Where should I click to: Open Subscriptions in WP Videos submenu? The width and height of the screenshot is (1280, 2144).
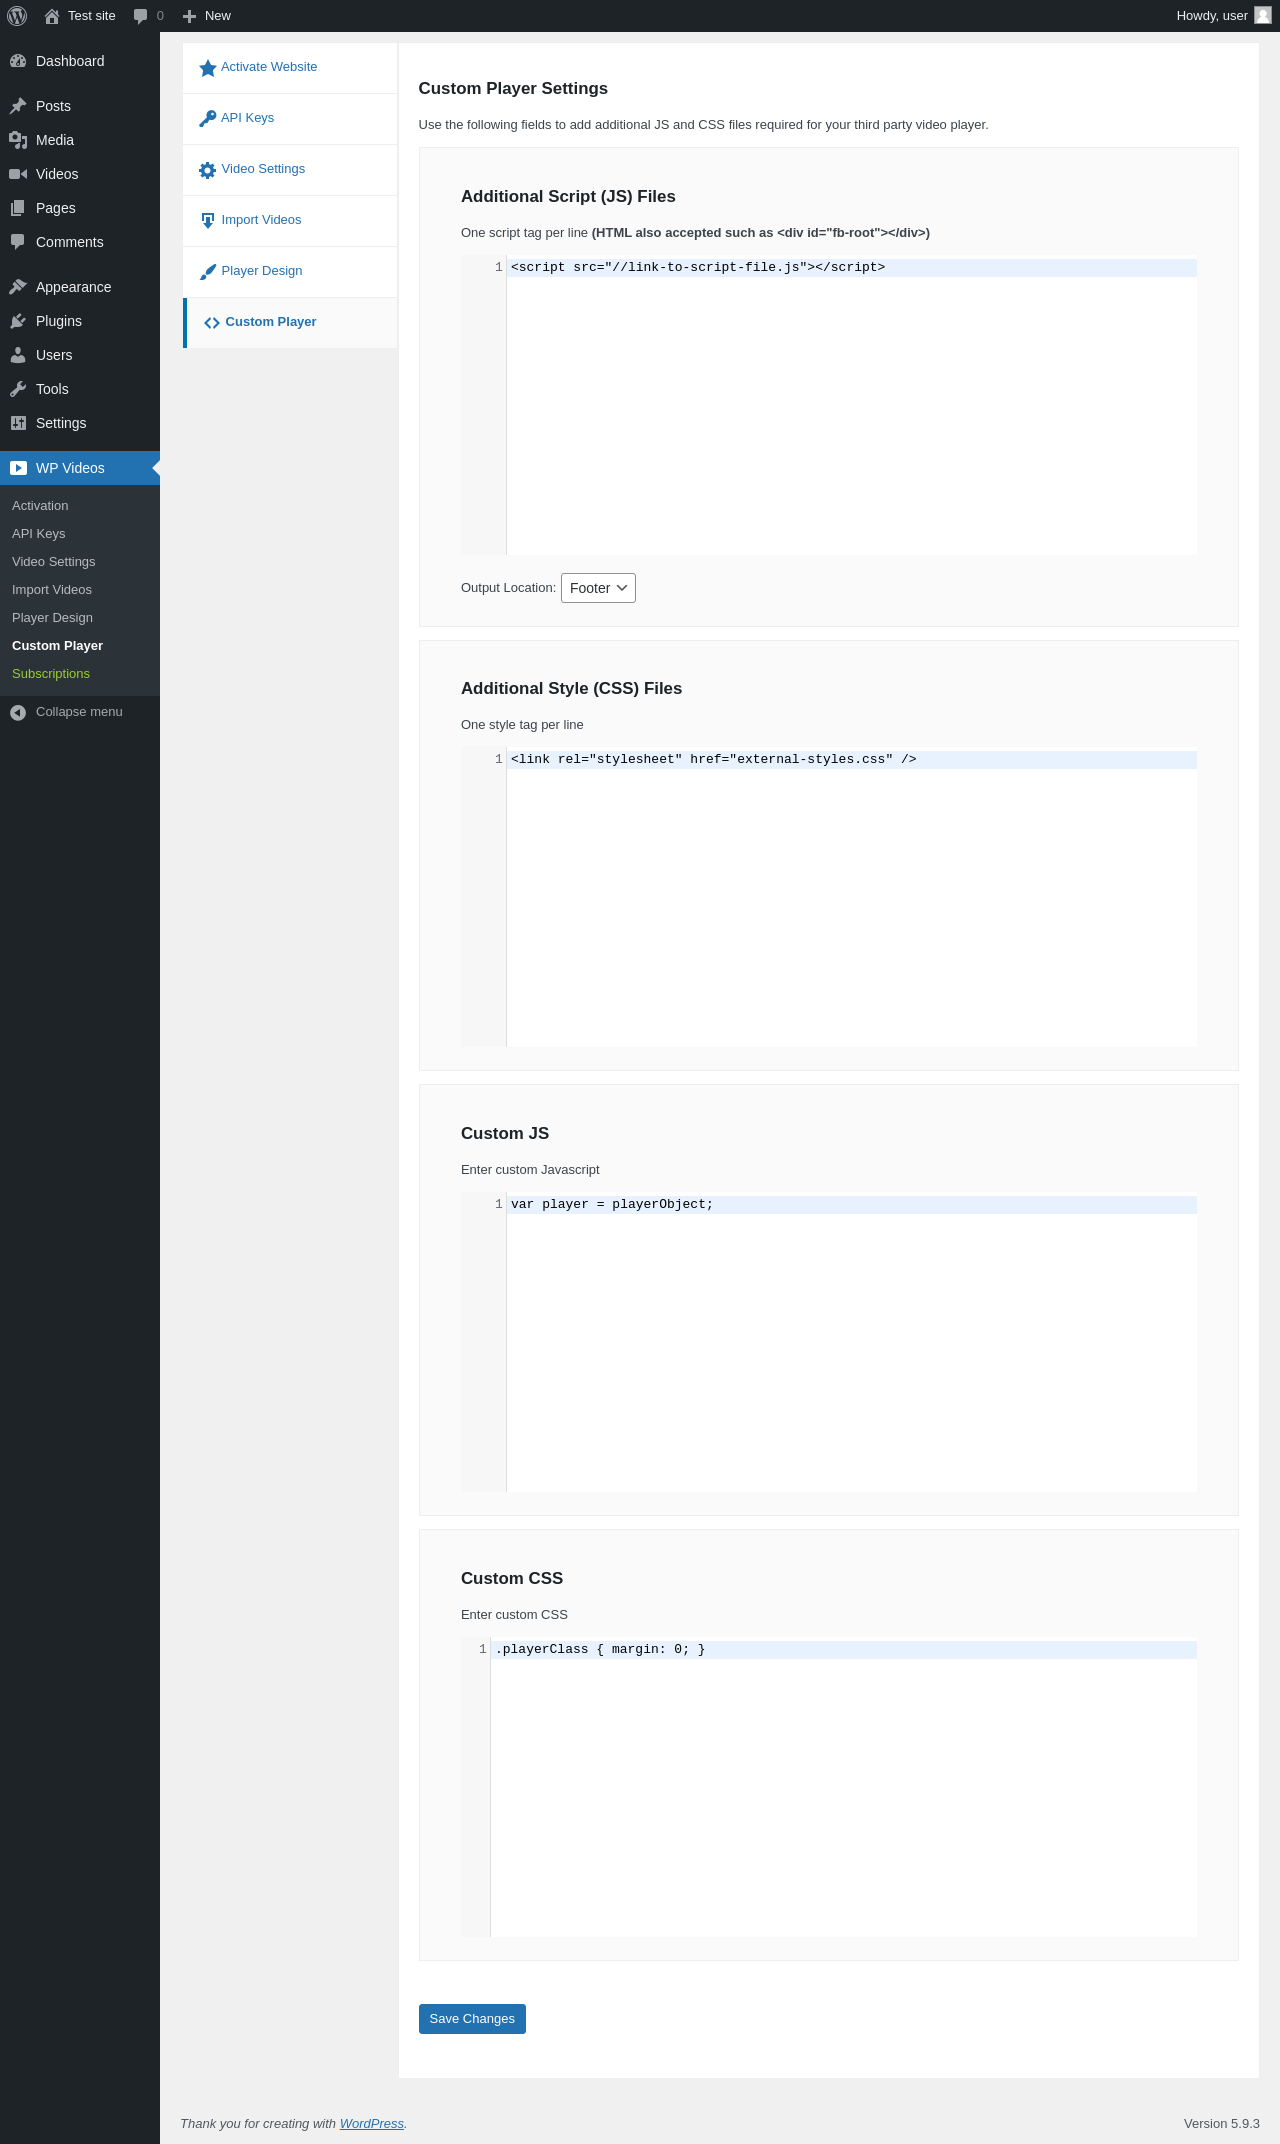coord(51,674)
